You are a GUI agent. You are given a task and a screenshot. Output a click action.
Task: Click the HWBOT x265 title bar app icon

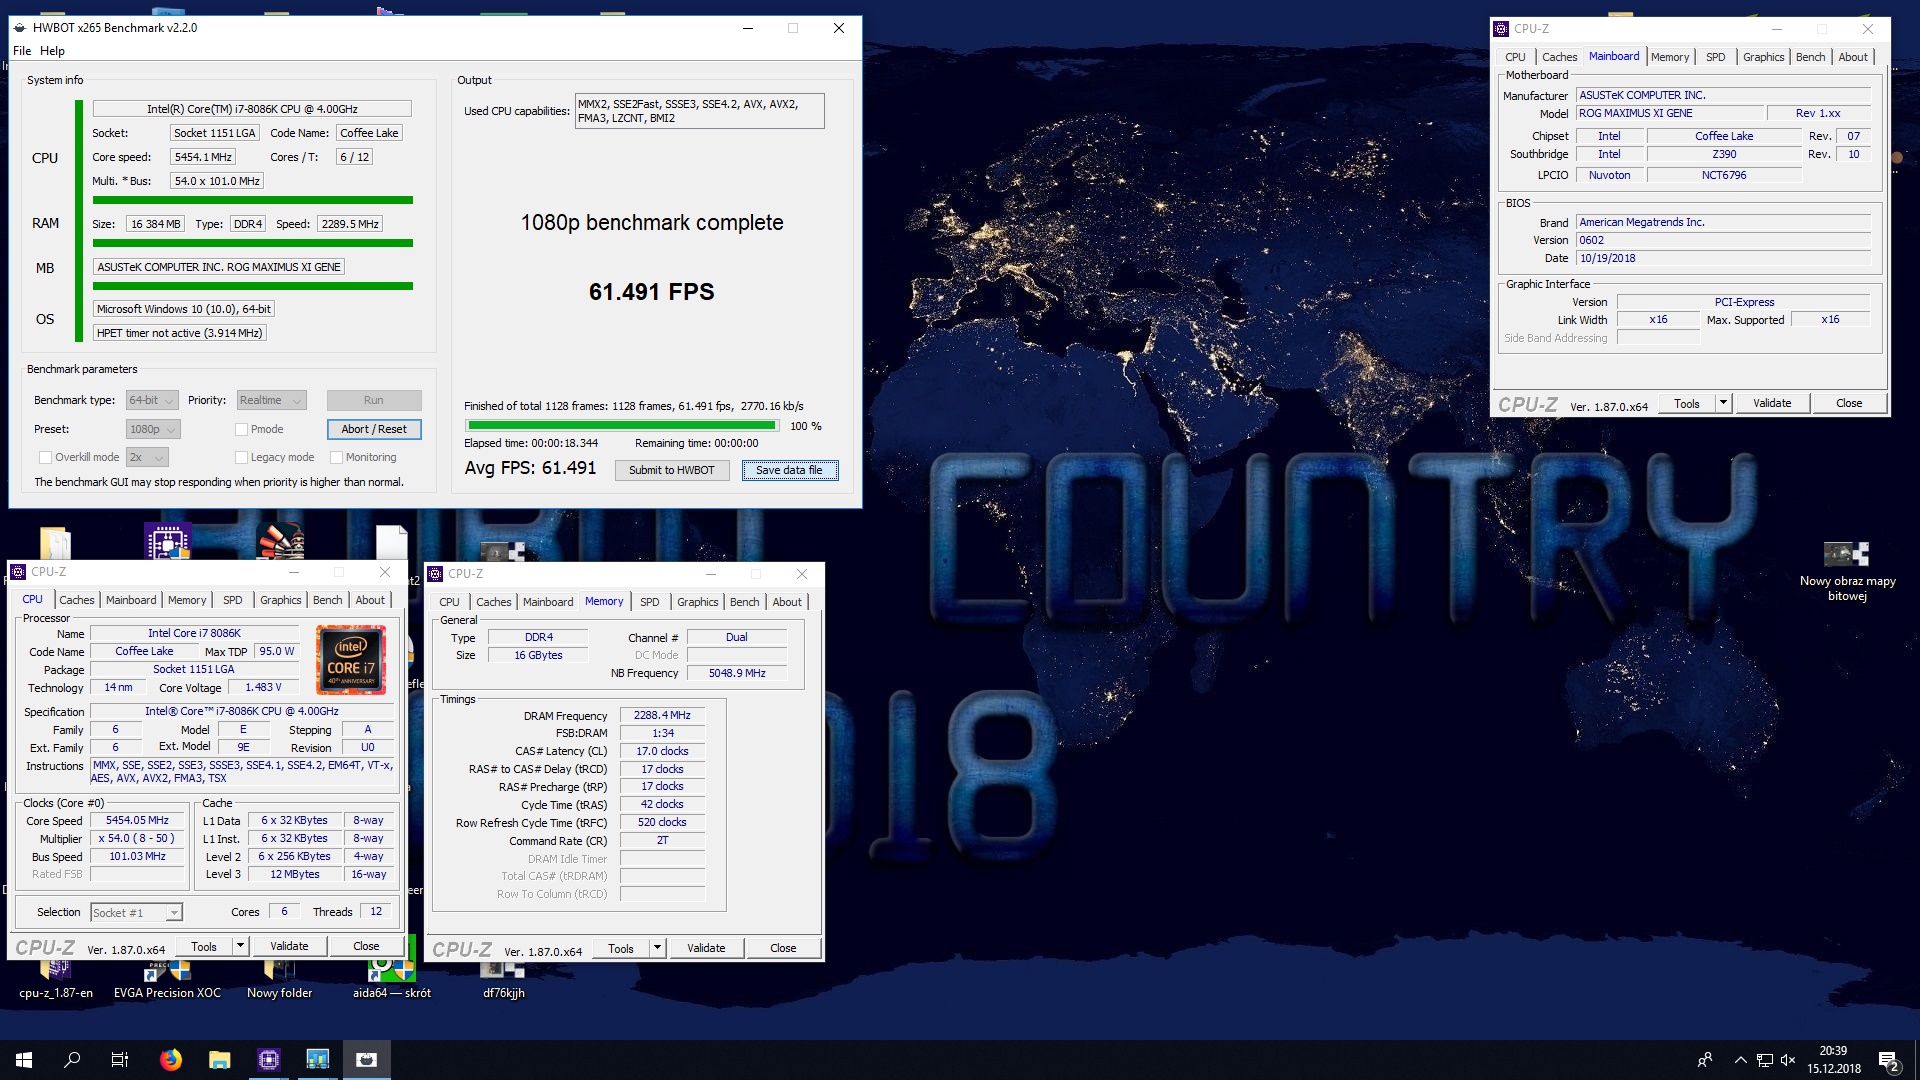(x=20, y=28)
